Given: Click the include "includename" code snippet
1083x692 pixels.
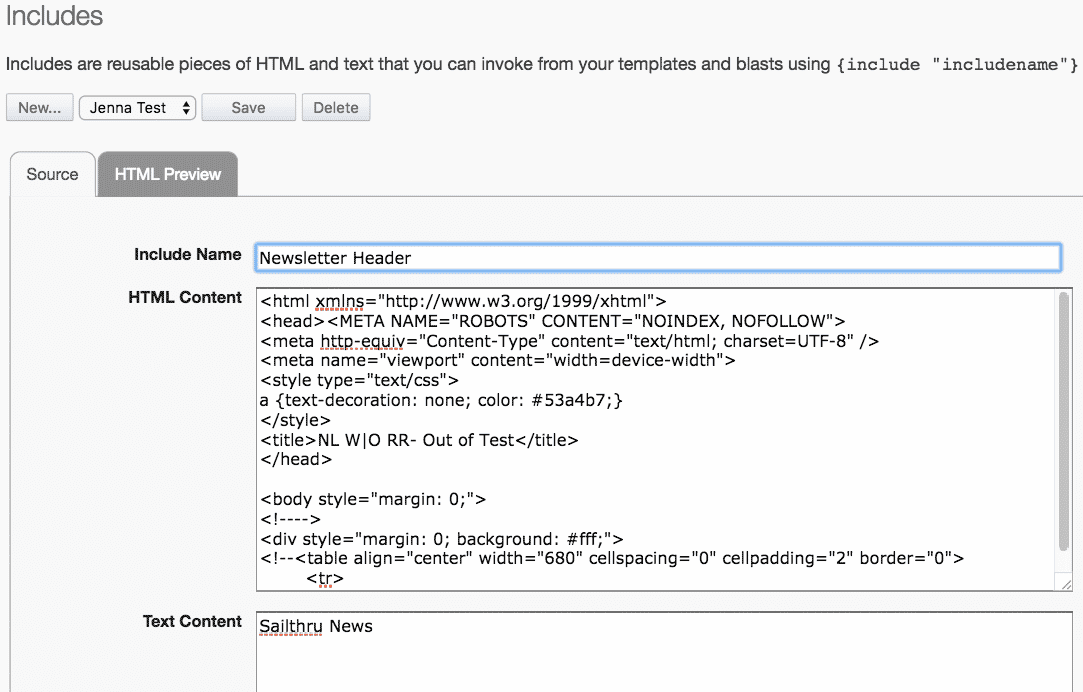Looking at the screenshot, I should pyautogui.click(x=958, y=65).
